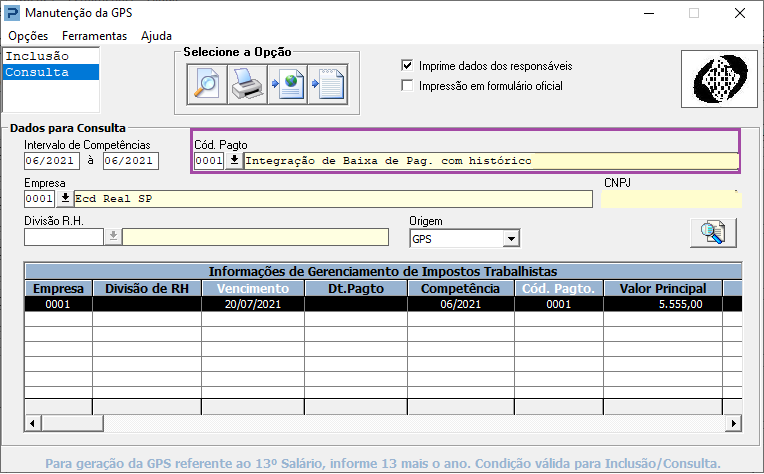
Task: Open the Empresa lookup arrow
Action: click(65, 198)
